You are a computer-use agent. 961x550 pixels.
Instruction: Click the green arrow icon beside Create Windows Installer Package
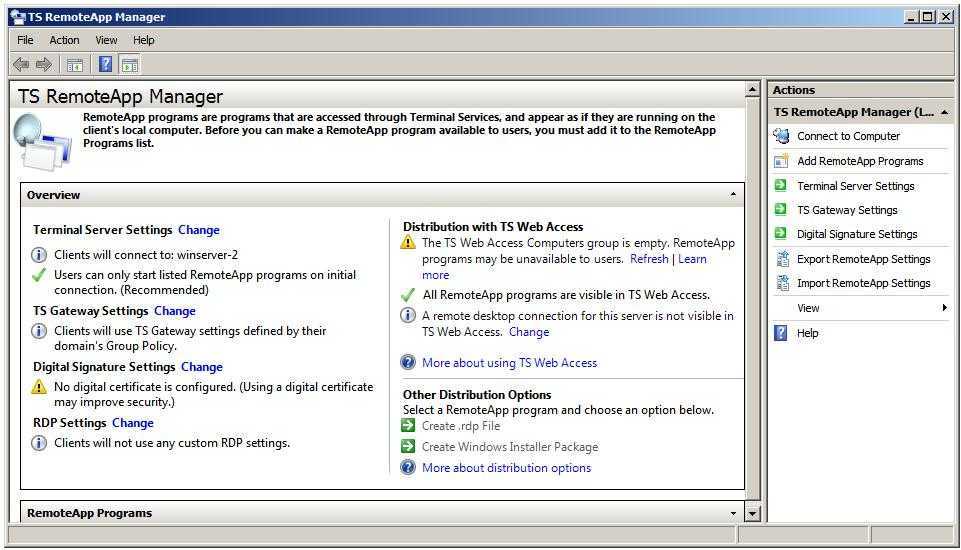click(x=408, y=446)
